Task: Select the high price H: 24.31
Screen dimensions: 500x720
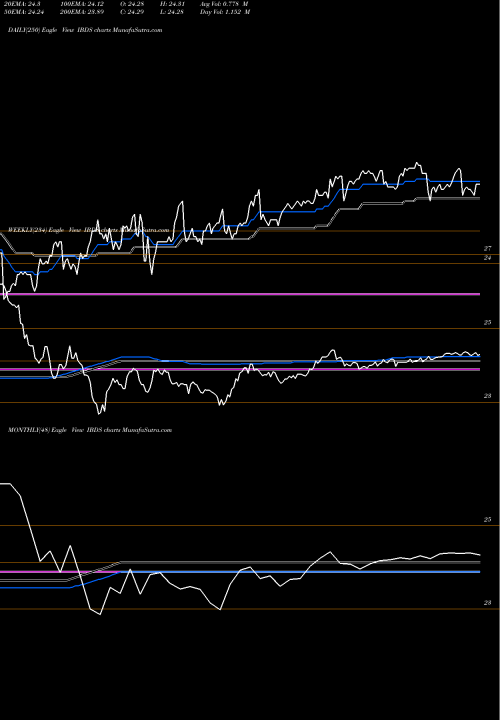Action: pos(172,4)
